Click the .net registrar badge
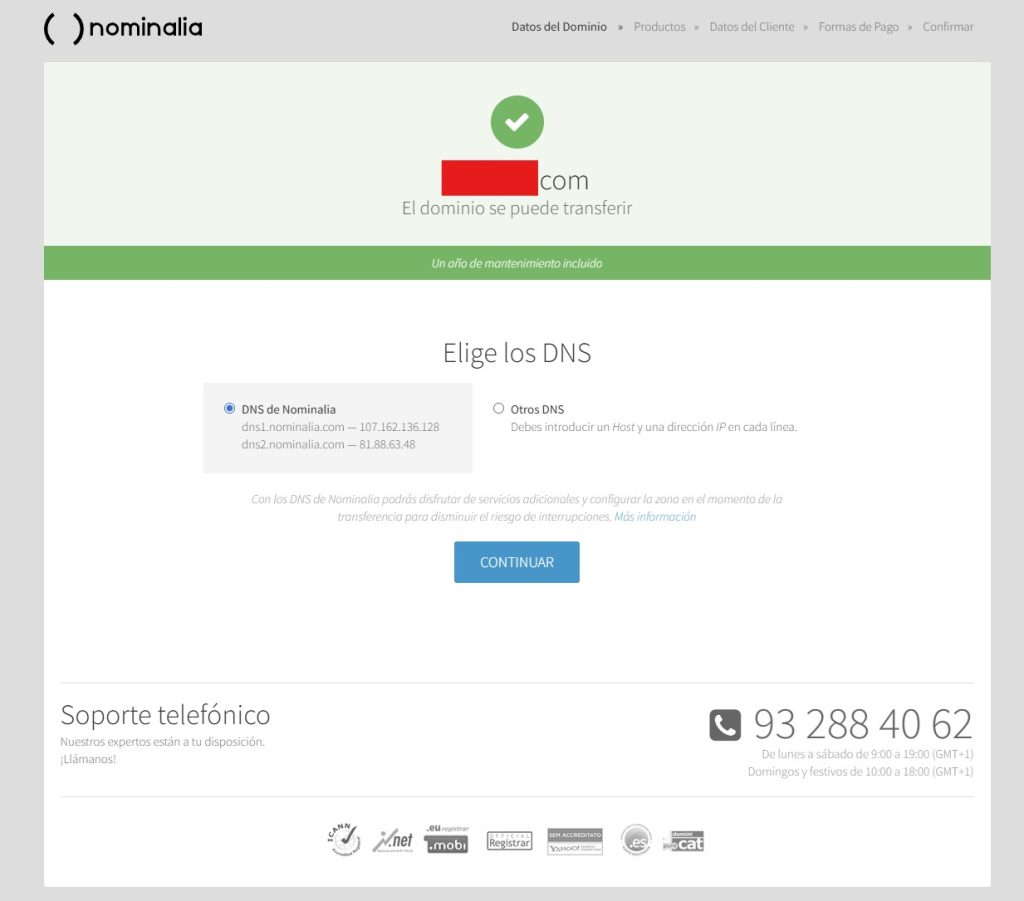Image resolution: width=1024 pixels, height=901 pixels. click(x=393, y=841)
